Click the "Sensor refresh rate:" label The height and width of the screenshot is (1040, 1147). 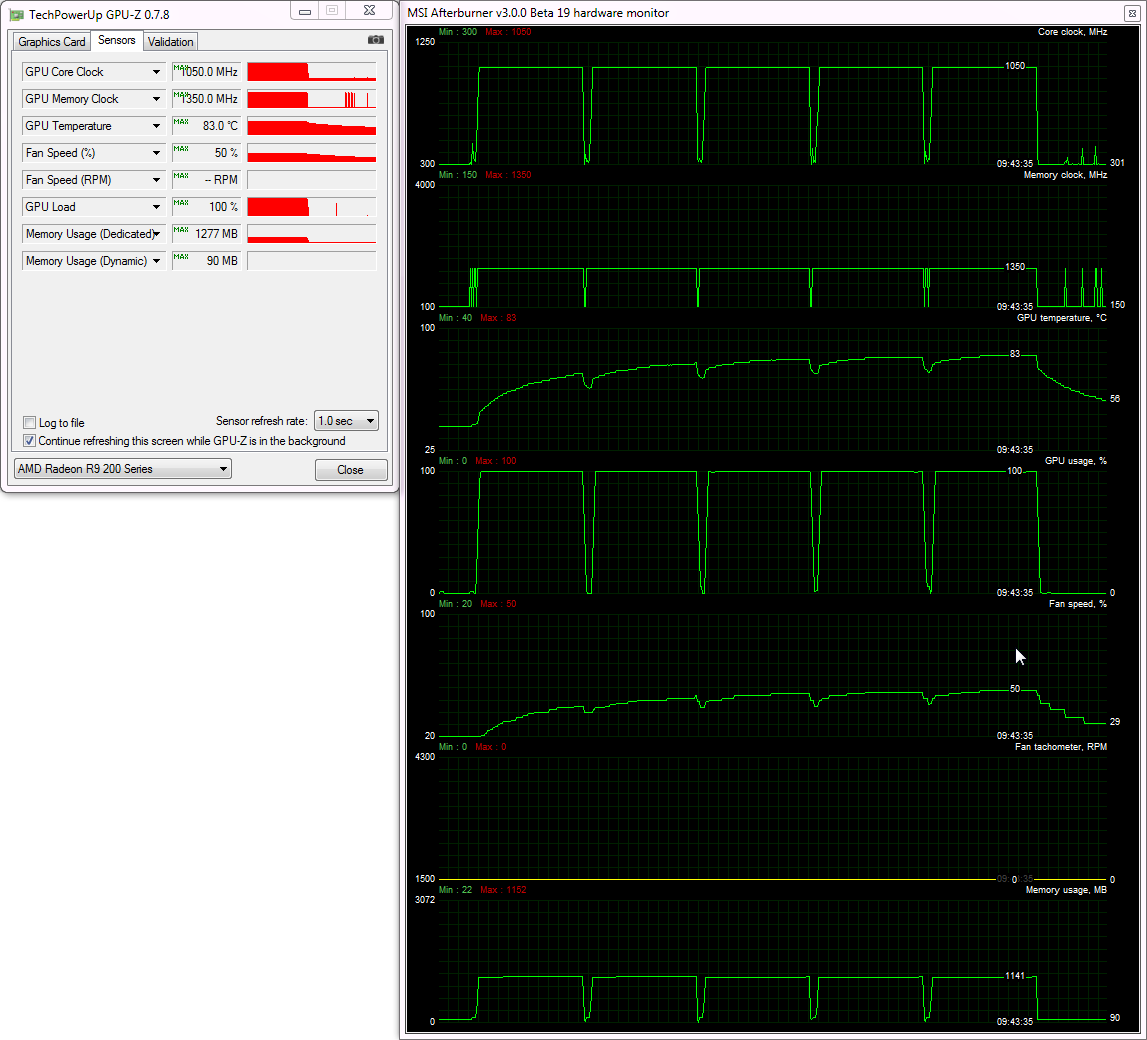click(261, 421)
